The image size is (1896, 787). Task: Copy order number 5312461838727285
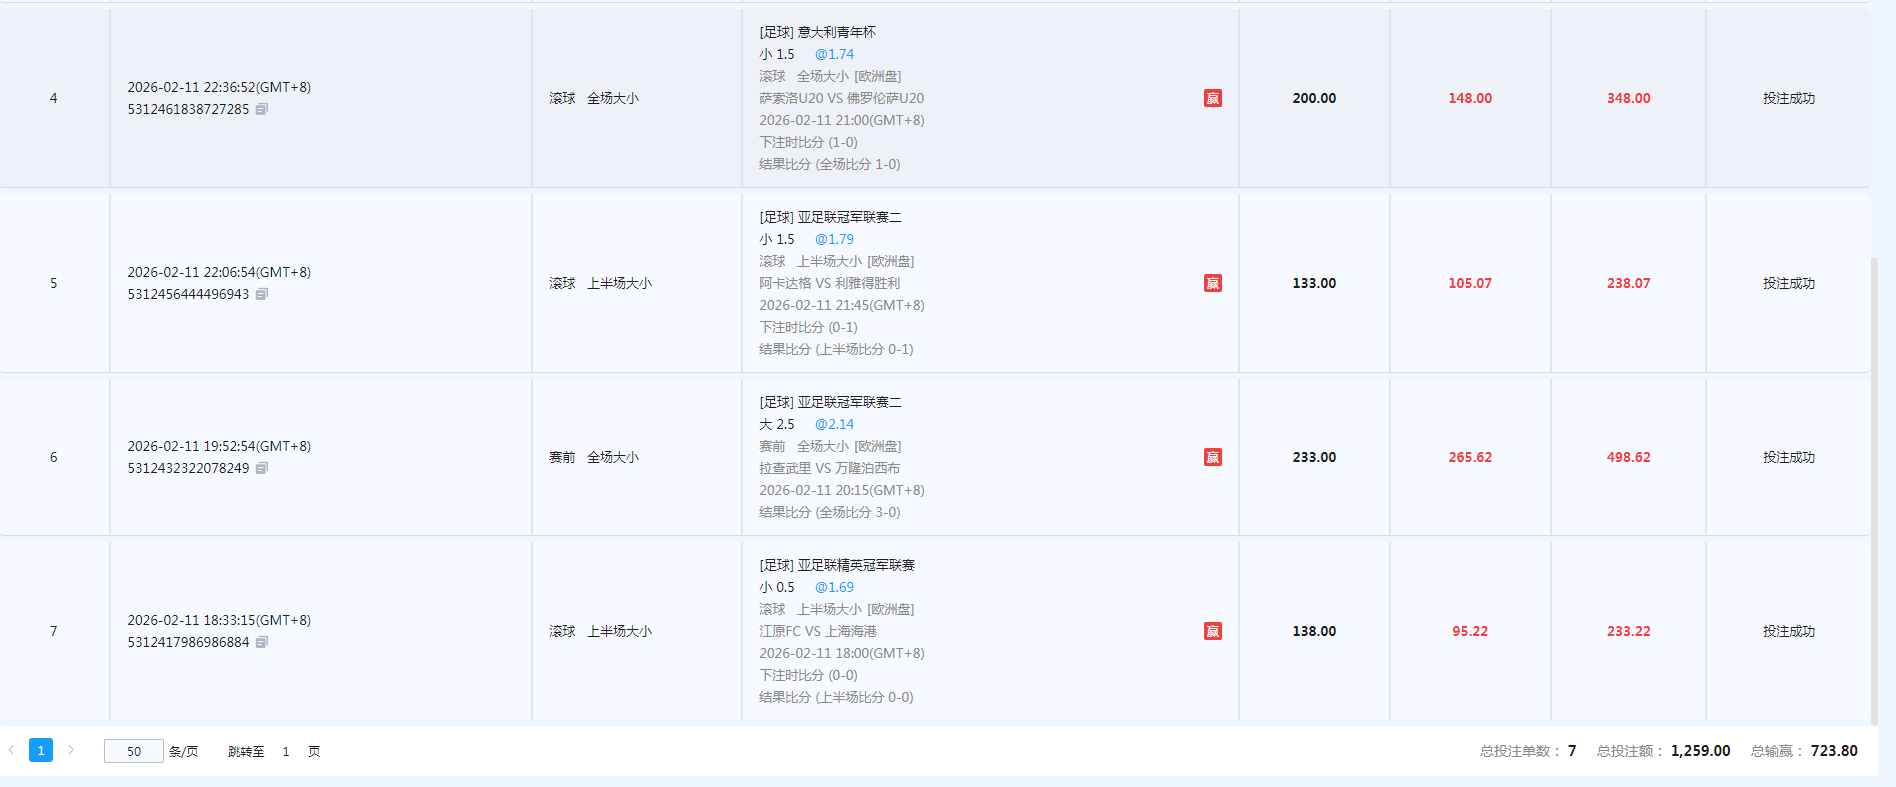tap(261, 109)
